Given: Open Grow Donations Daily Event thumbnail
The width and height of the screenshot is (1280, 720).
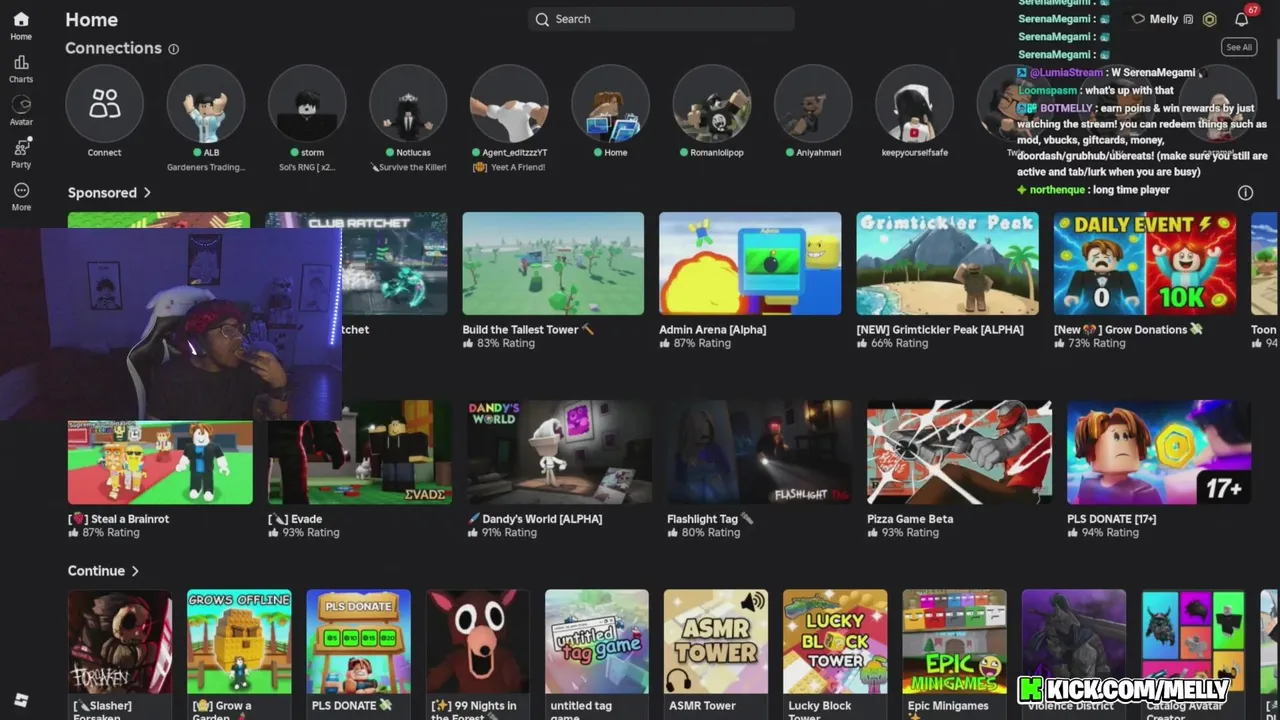Looking at the screenshot, I should click(x=1144, y=263).
